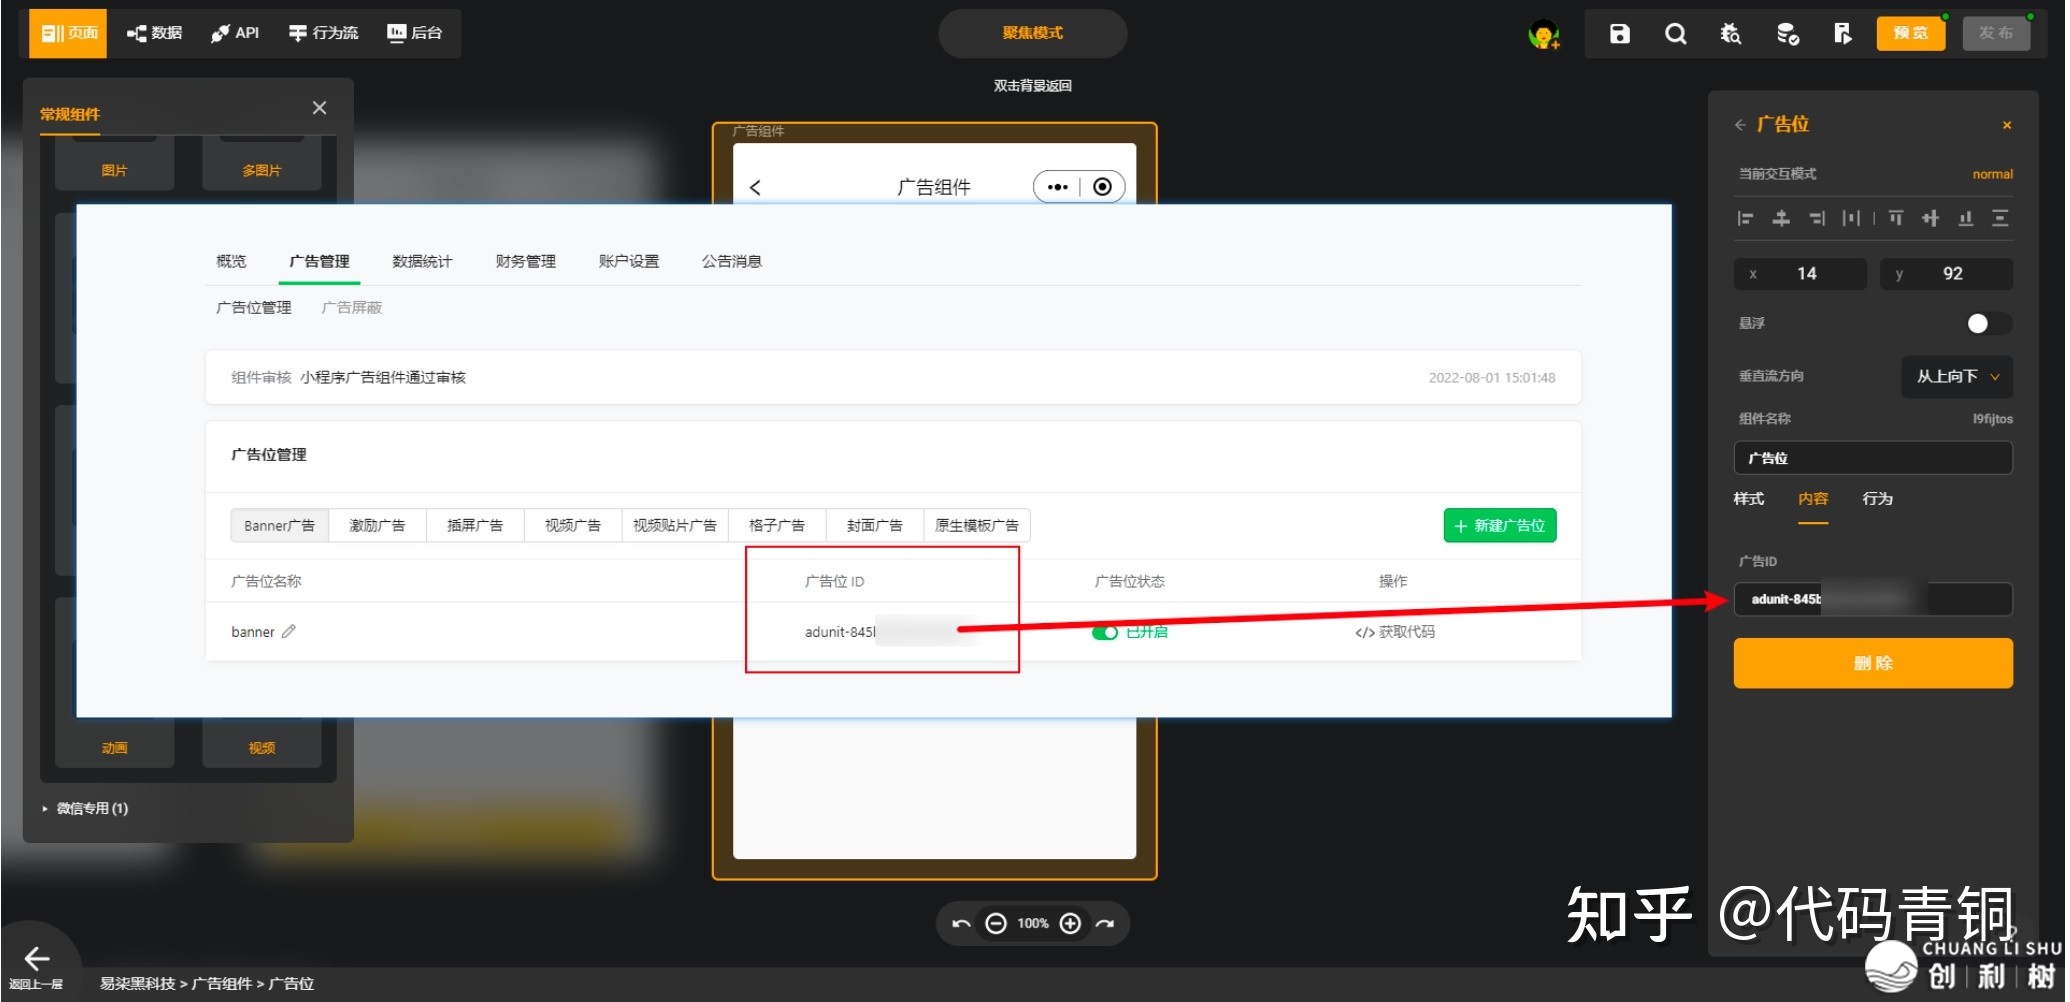Open the mini program three-dot menu
Image resolution: width=2070 pixels, height=1002 pixels.
coord(1057,187)
